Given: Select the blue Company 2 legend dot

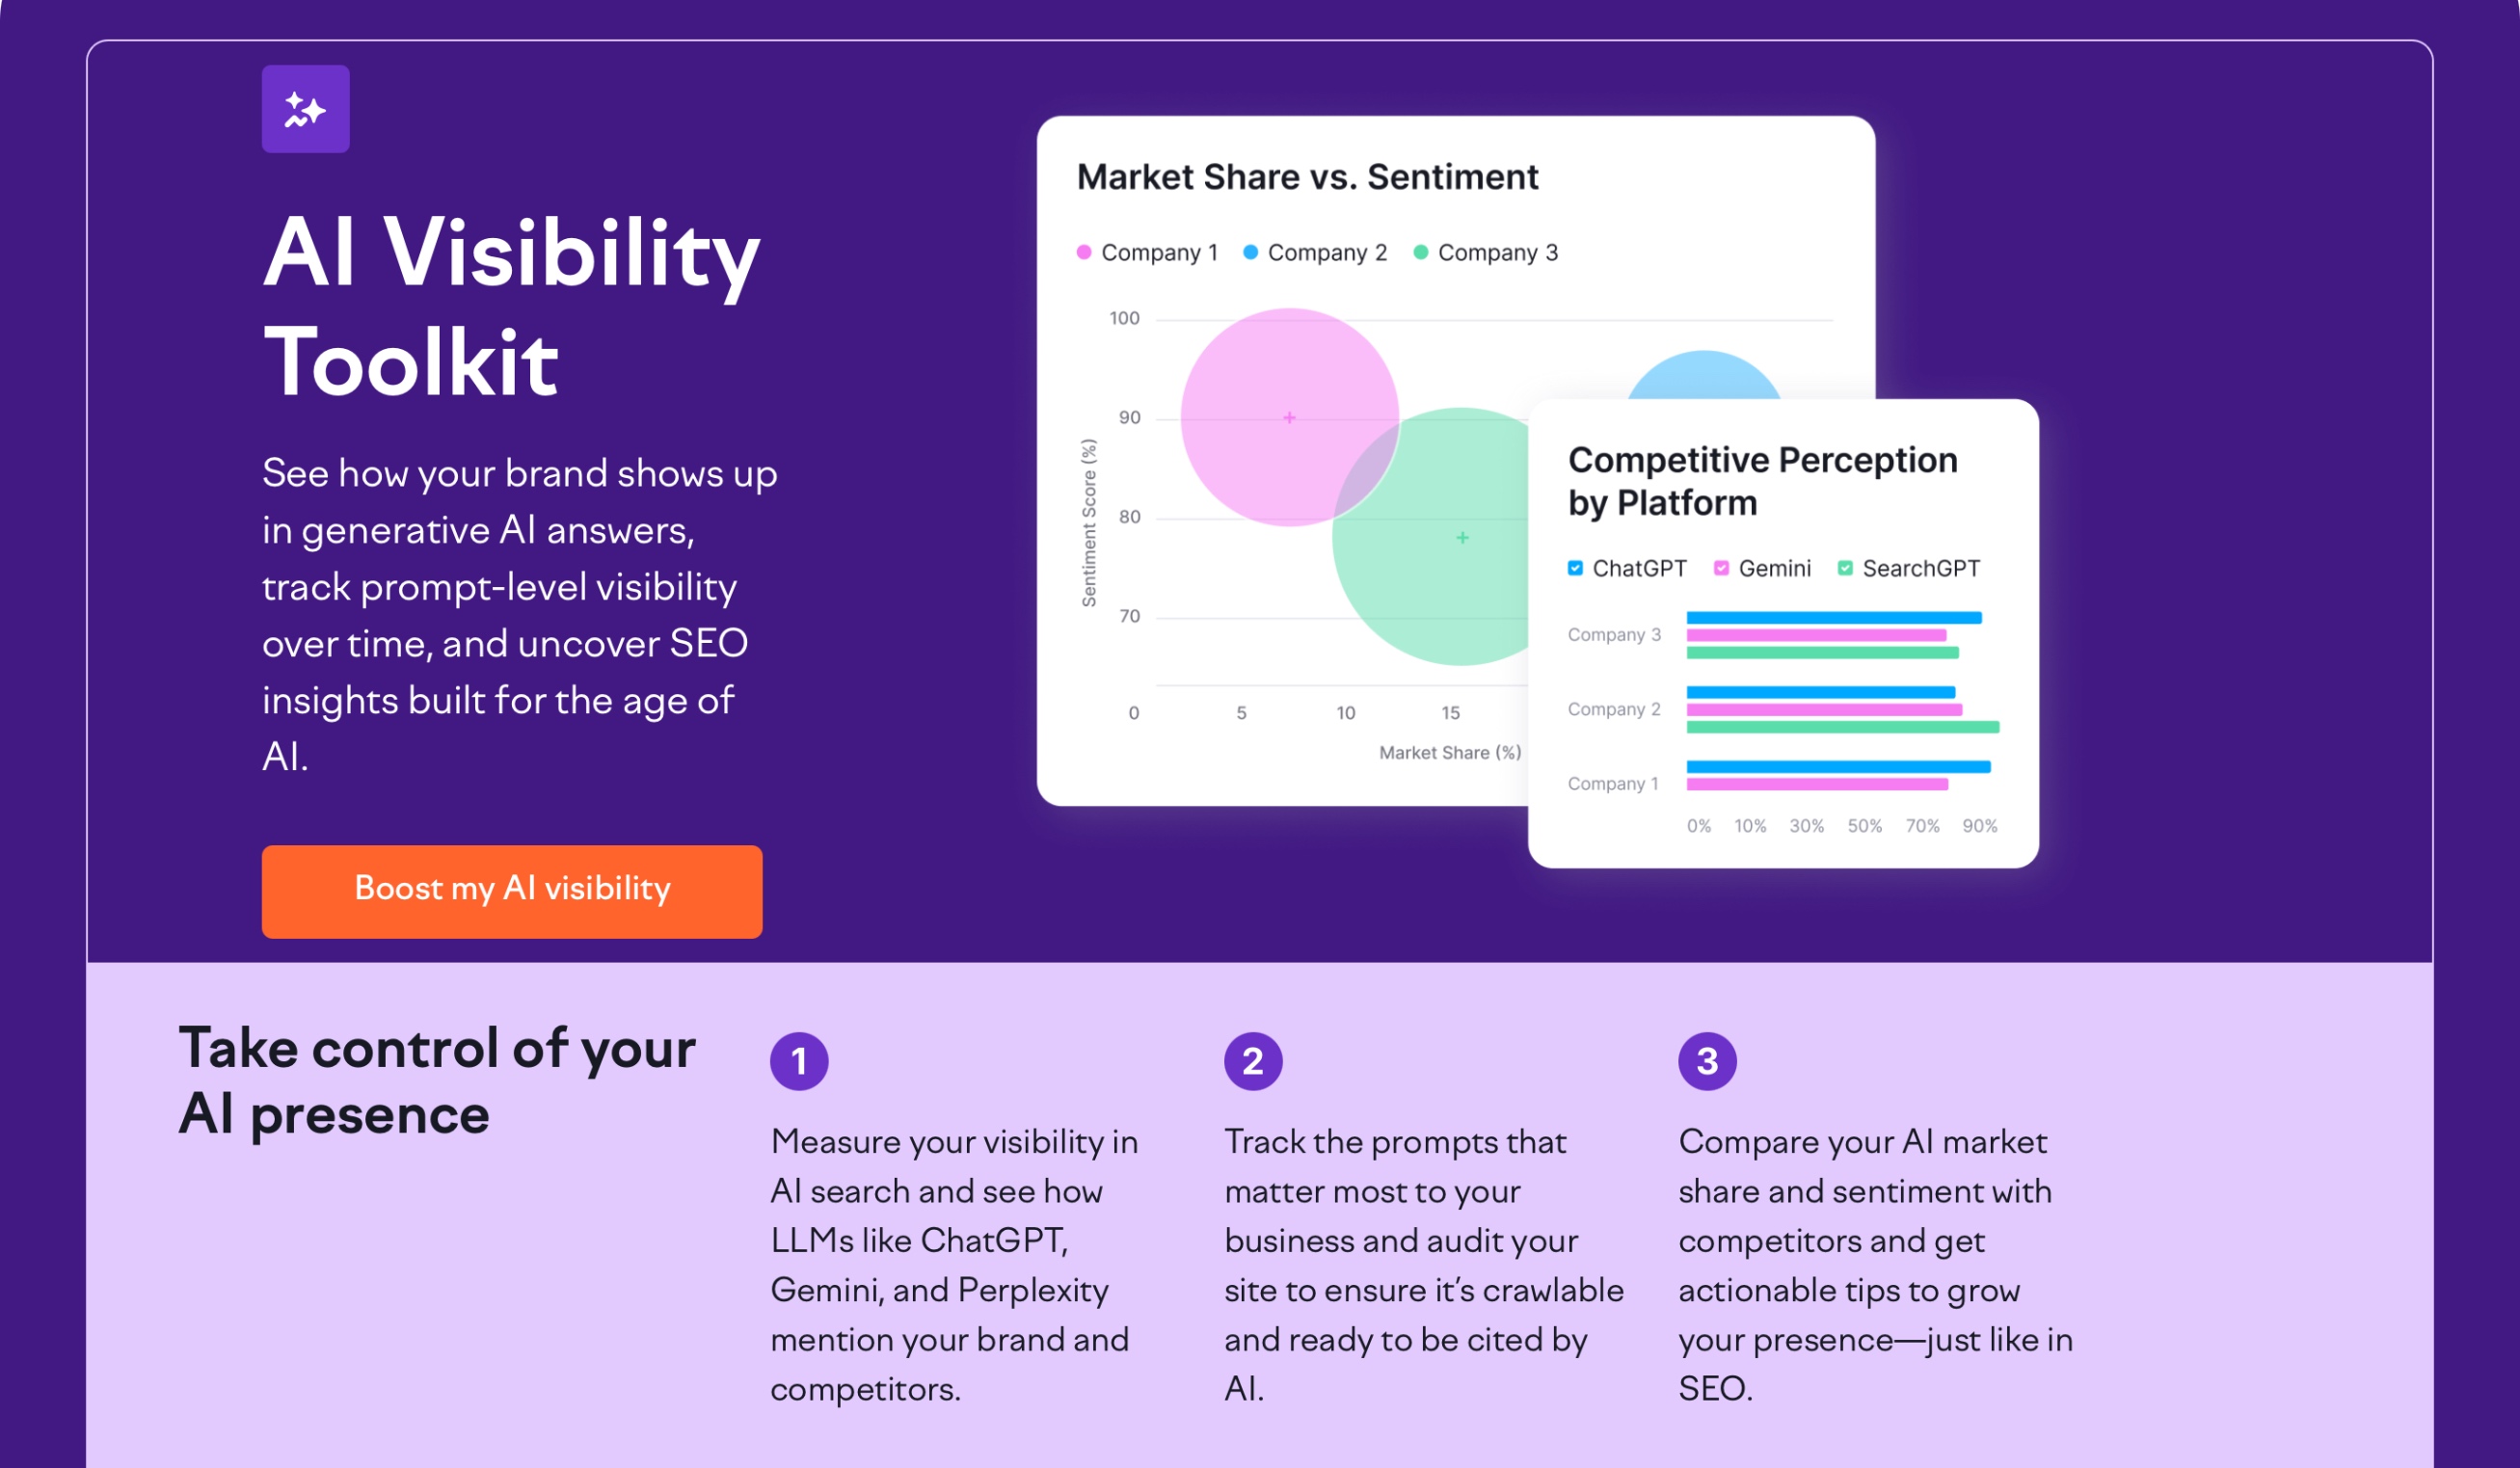Looking at the screenshot, I should coord(1250,252).
